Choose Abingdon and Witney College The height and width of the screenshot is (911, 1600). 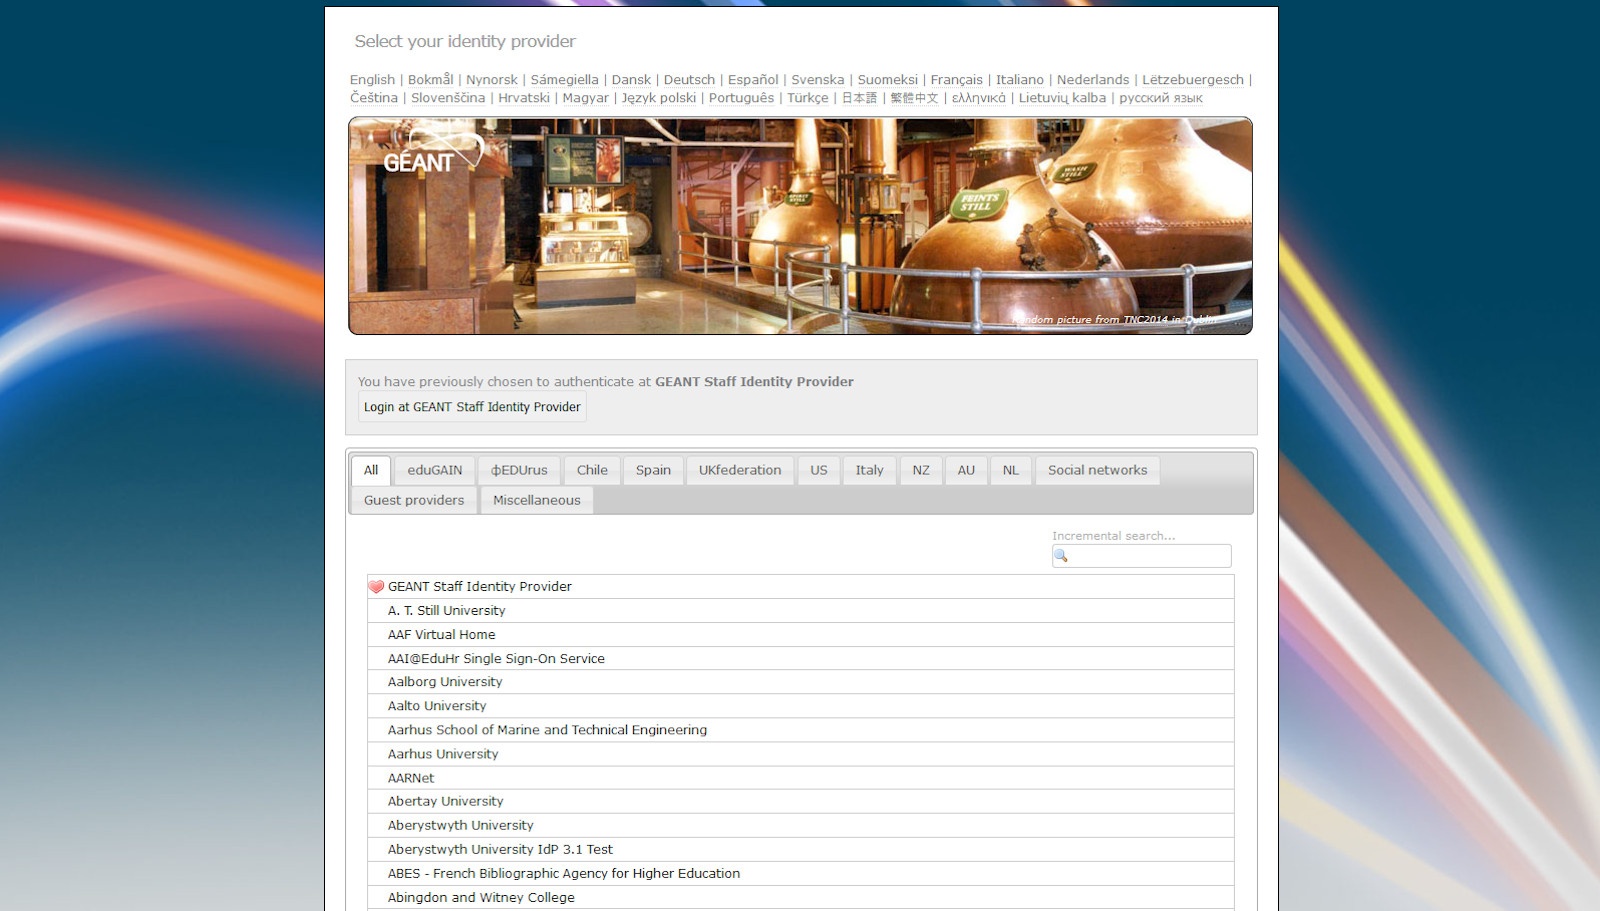click(800, 897)
